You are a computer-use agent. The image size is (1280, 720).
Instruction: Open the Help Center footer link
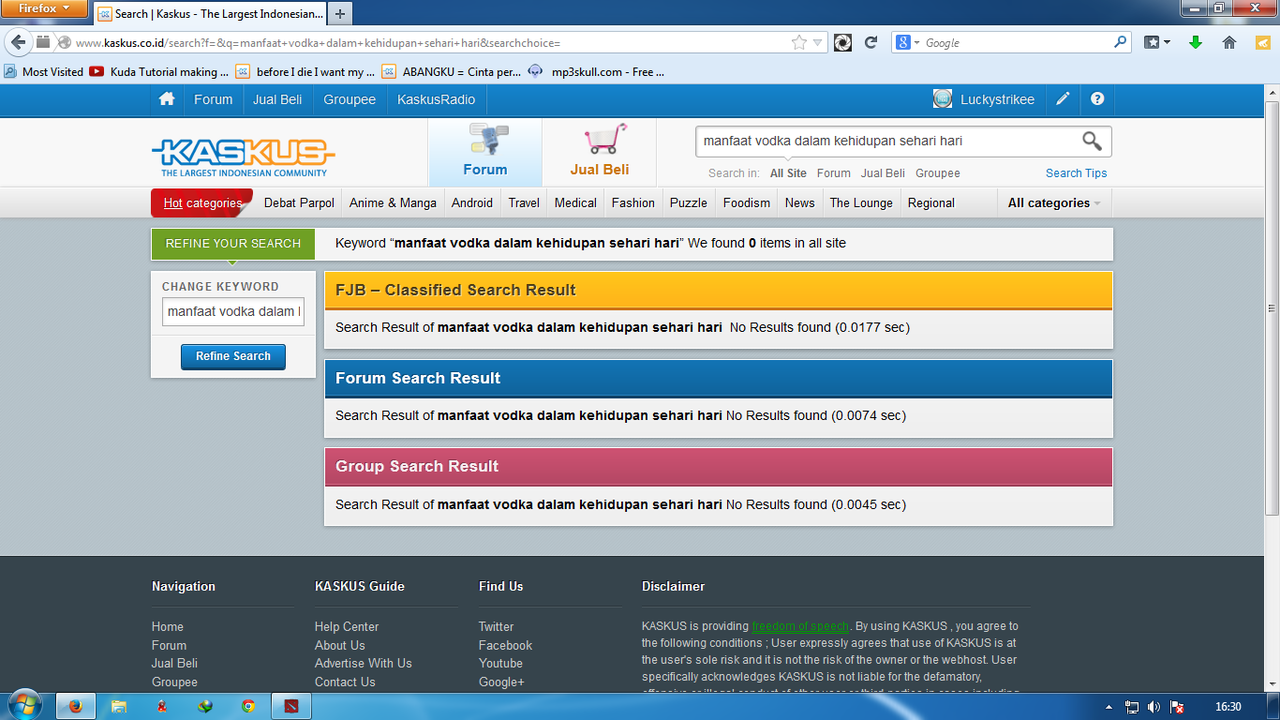(x=347, y=627)
